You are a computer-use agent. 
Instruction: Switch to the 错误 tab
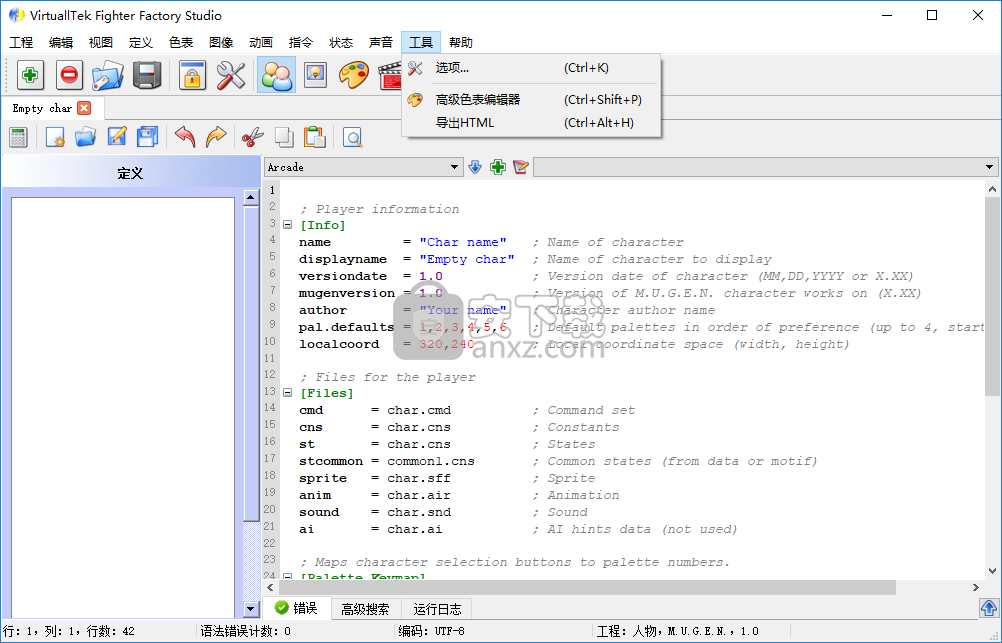tap(297, 608)
